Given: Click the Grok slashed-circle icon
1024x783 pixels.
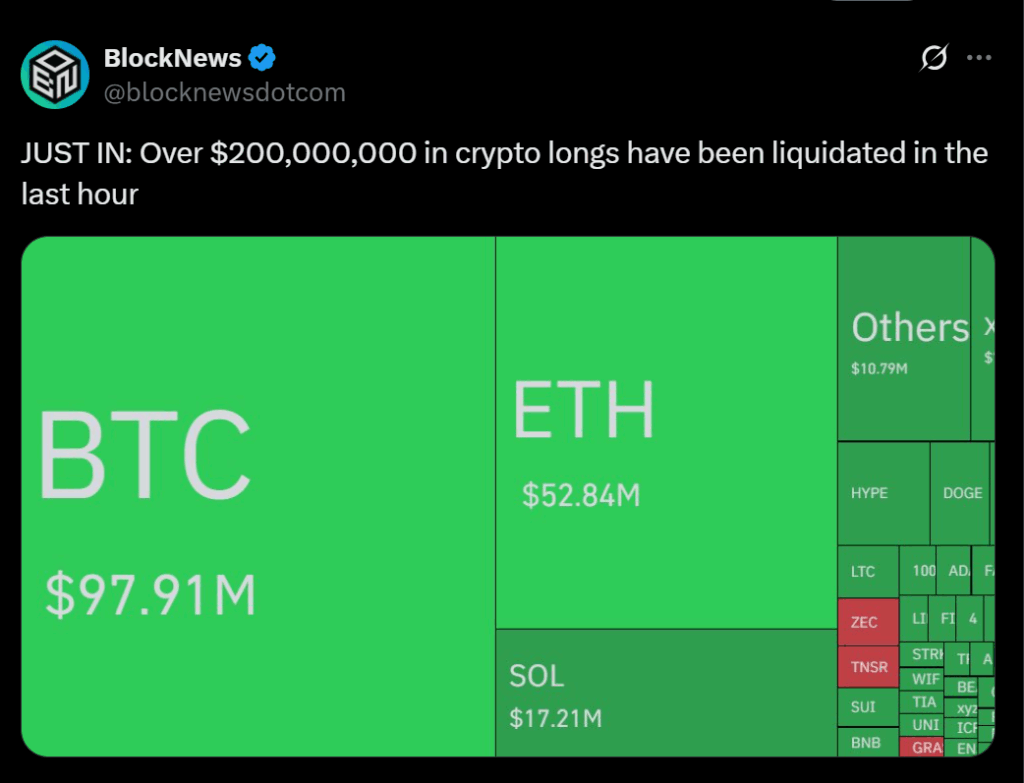Looking at the screenshot, I should [x=933, y=59].
